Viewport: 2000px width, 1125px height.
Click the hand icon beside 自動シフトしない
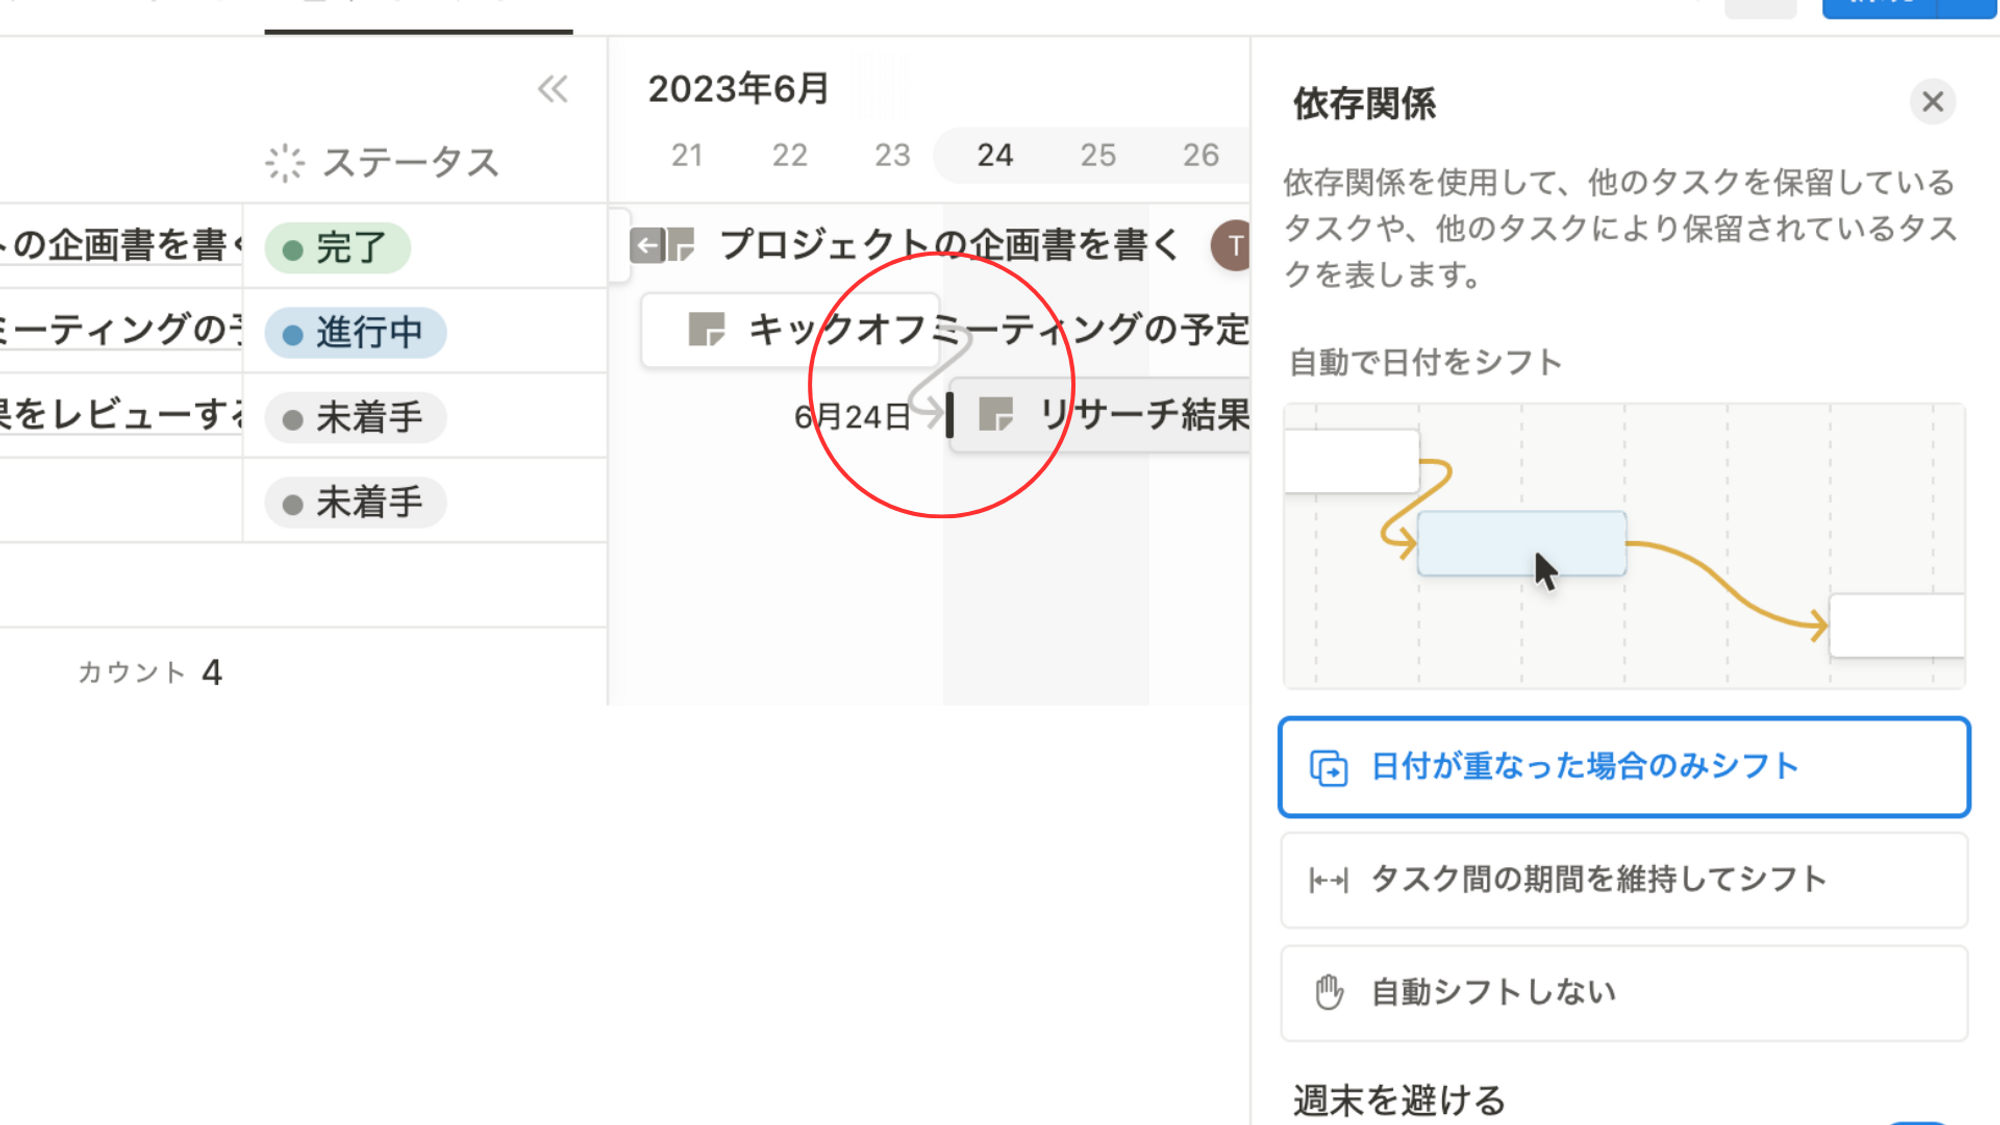pyautogui.click(x=1328, y=993)
